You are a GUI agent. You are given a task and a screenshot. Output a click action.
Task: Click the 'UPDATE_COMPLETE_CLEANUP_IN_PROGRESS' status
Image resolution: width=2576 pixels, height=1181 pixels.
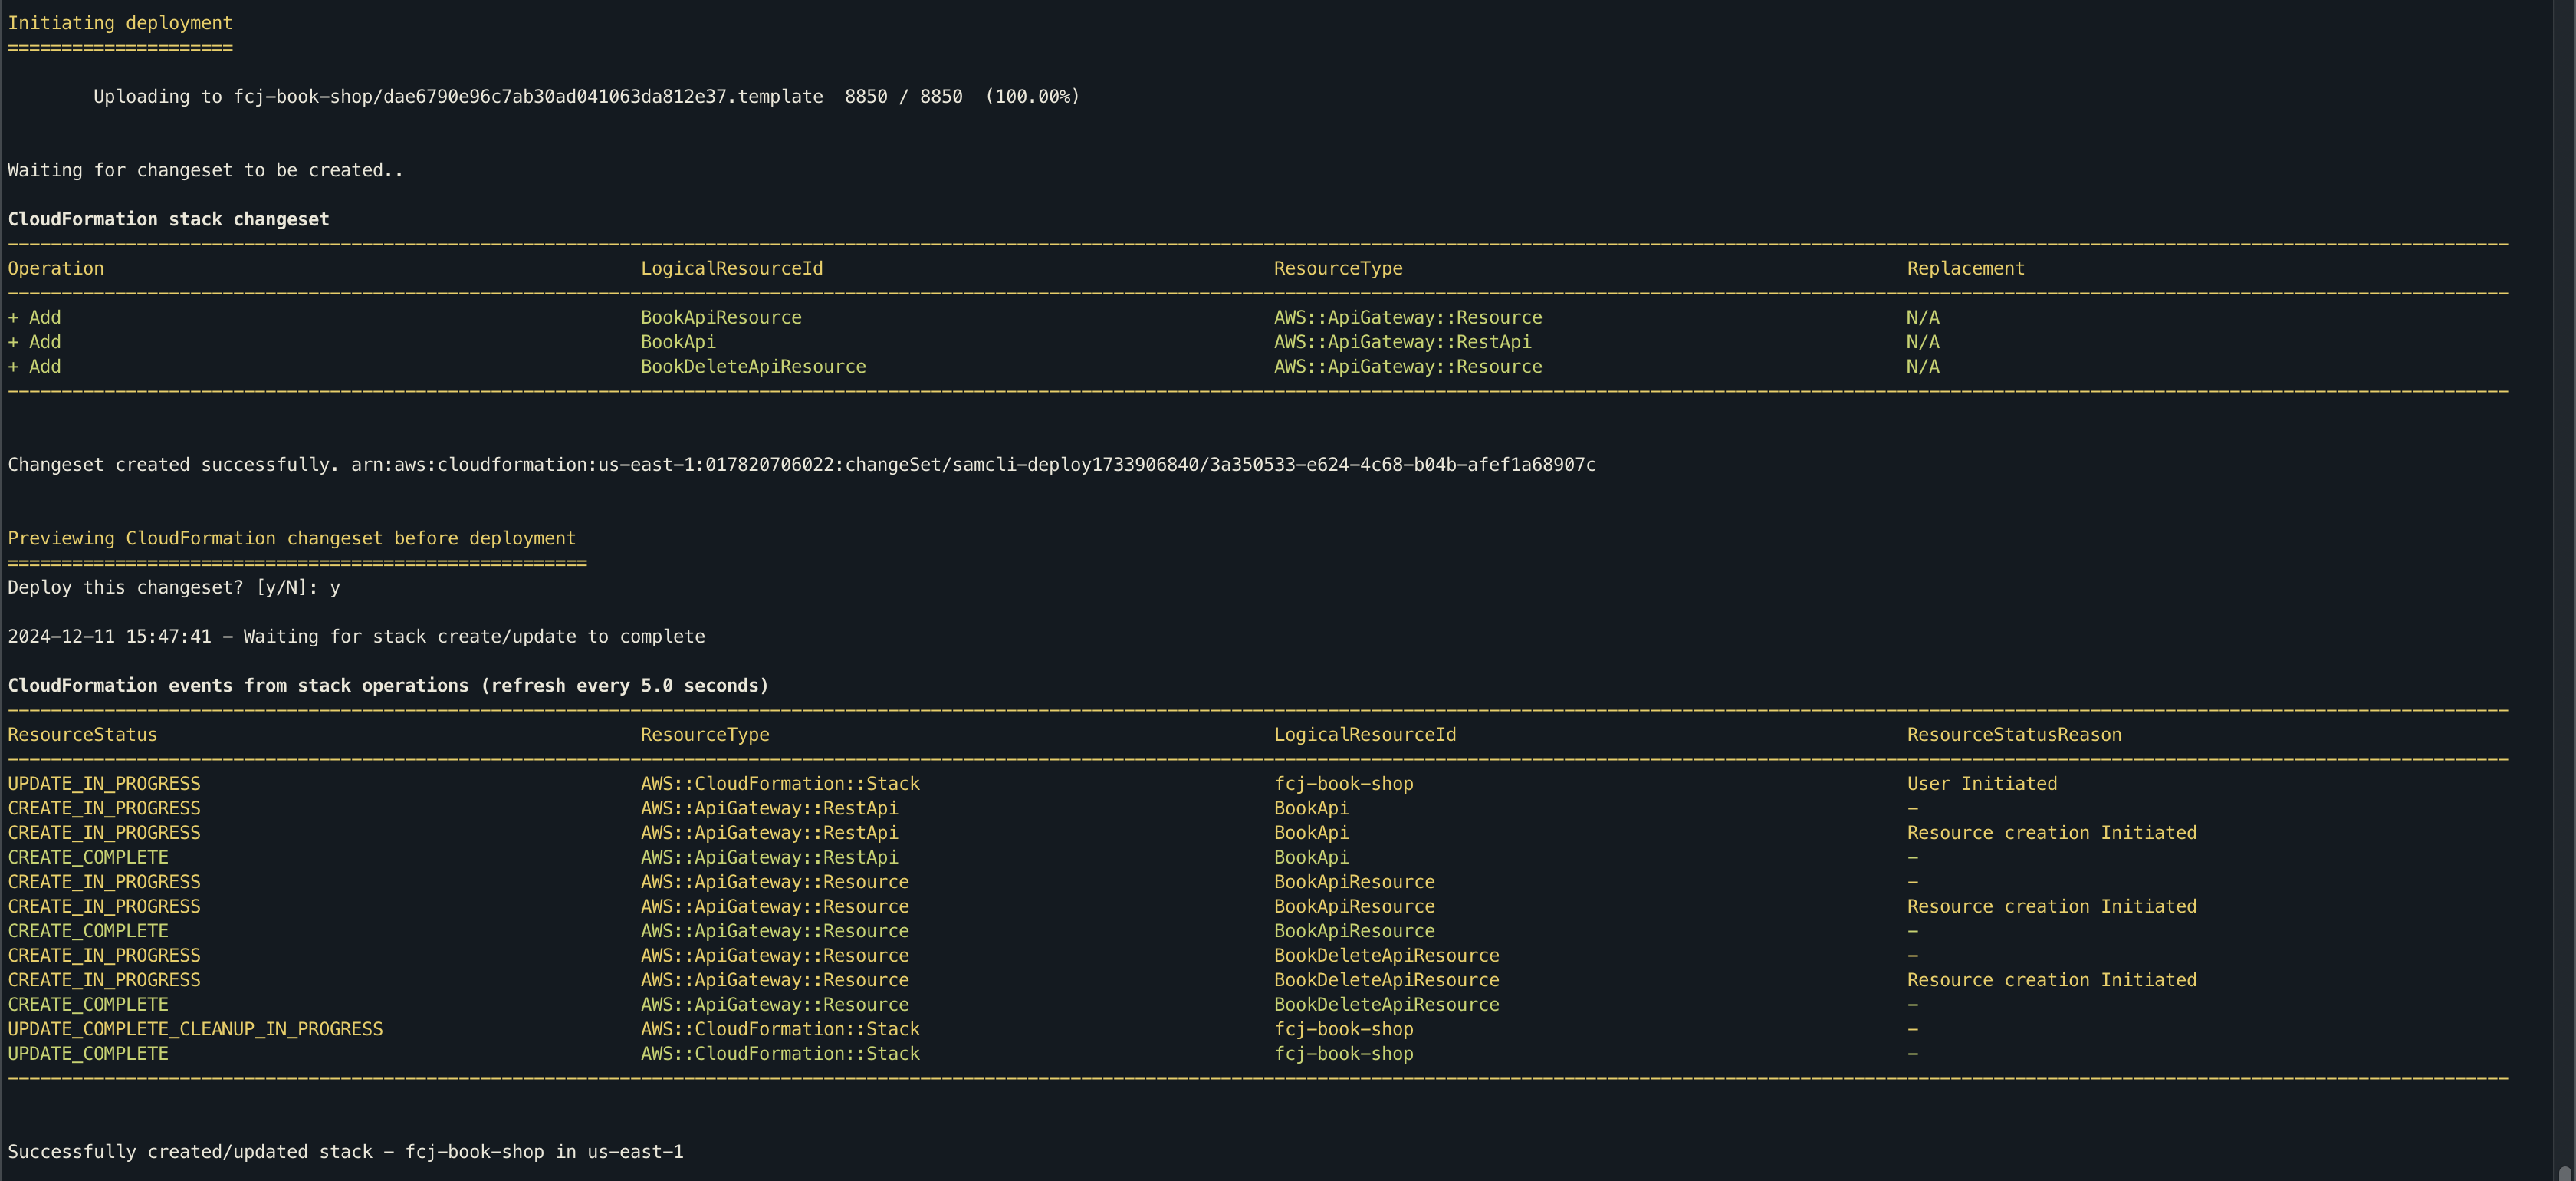[x=195, y=1029]
